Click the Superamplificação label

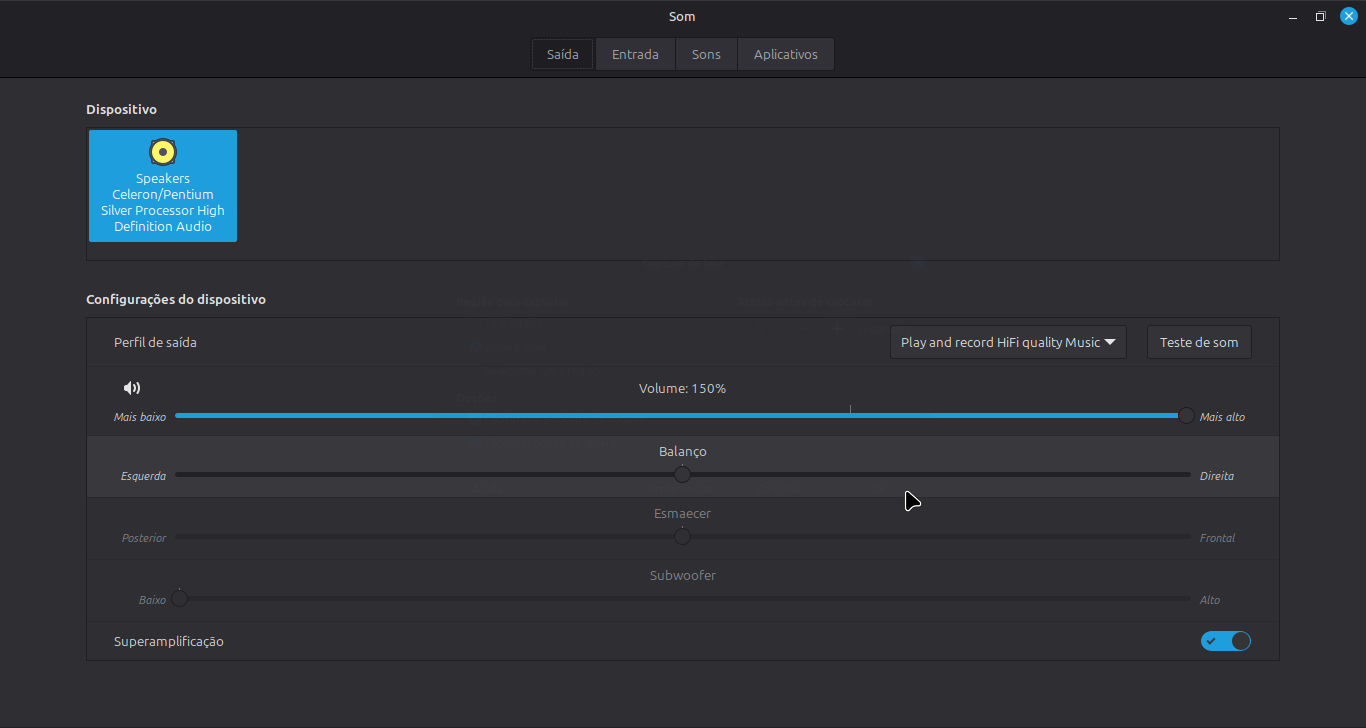(169, 641)
